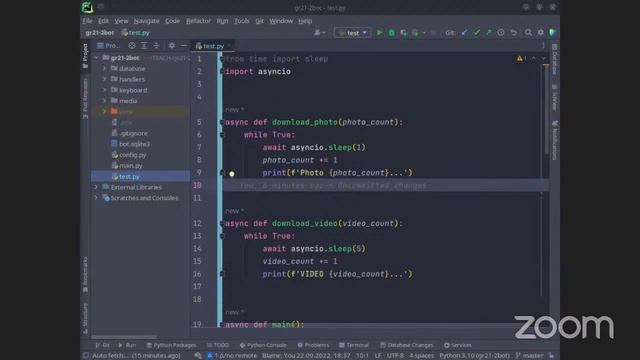The width and height of the screenshot is (640, 360).
Task: Rollback changes with the undo arrow
Action: (x=513, y=33)
